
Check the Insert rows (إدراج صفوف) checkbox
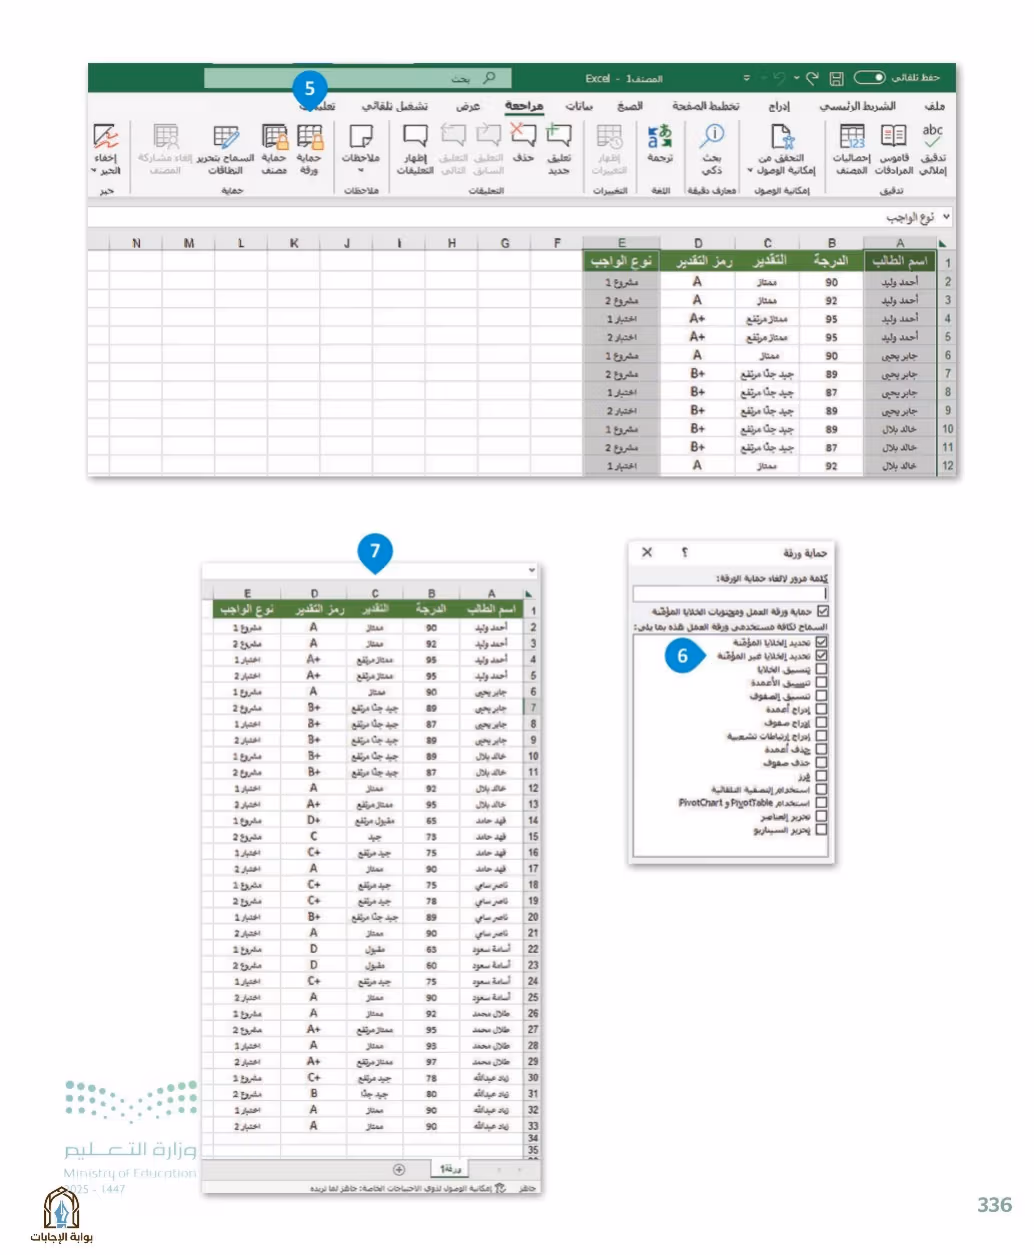821,722
